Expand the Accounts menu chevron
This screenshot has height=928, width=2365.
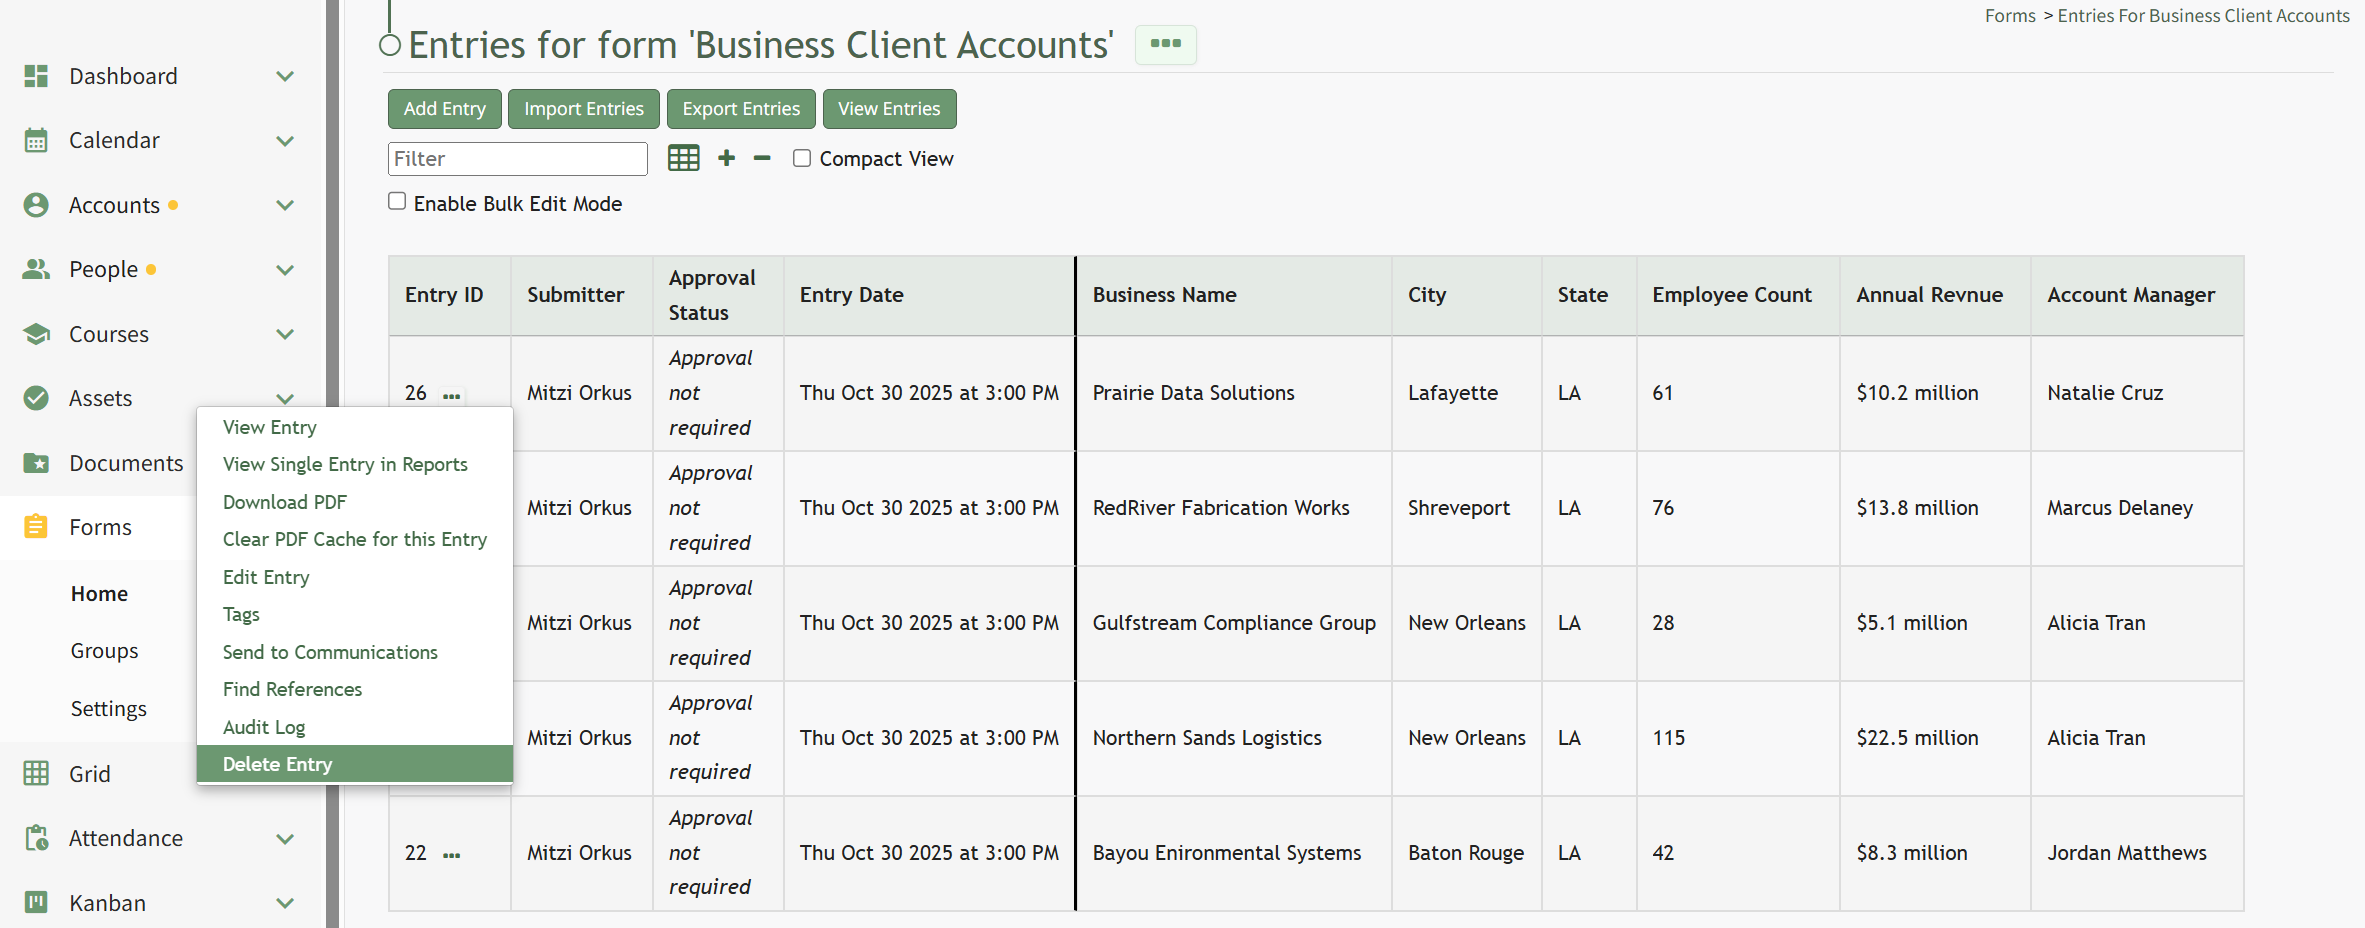point(285,205)
